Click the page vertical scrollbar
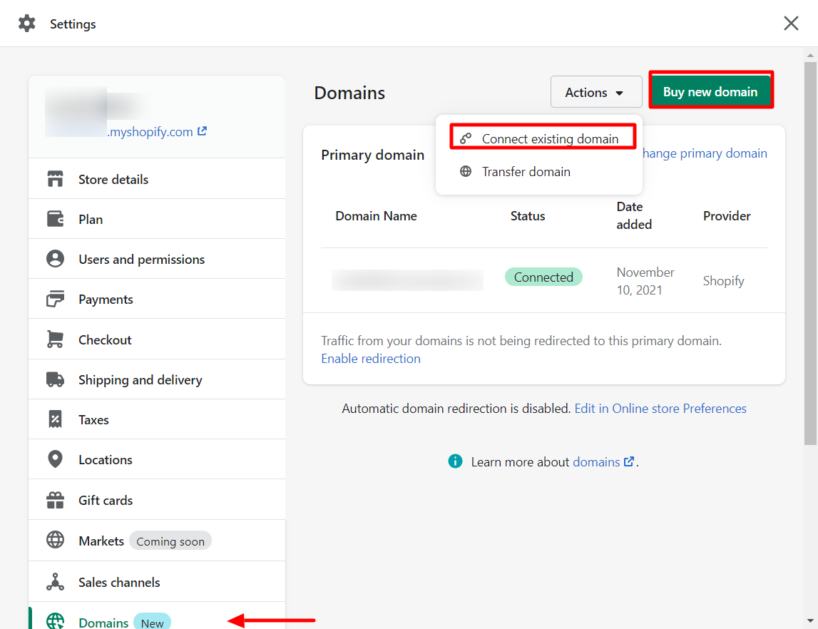 pos(810,250)
